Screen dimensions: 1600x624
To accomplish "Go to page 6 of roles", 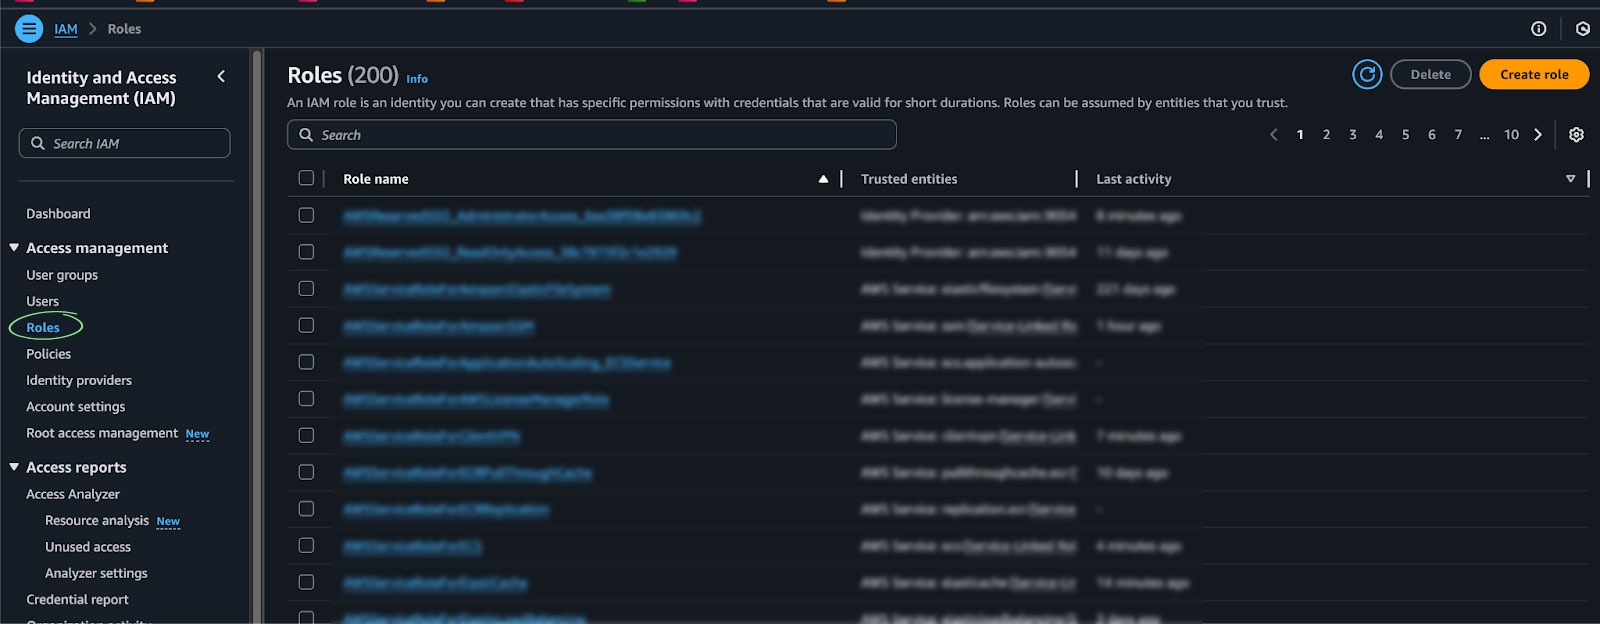I will 1432,135.
